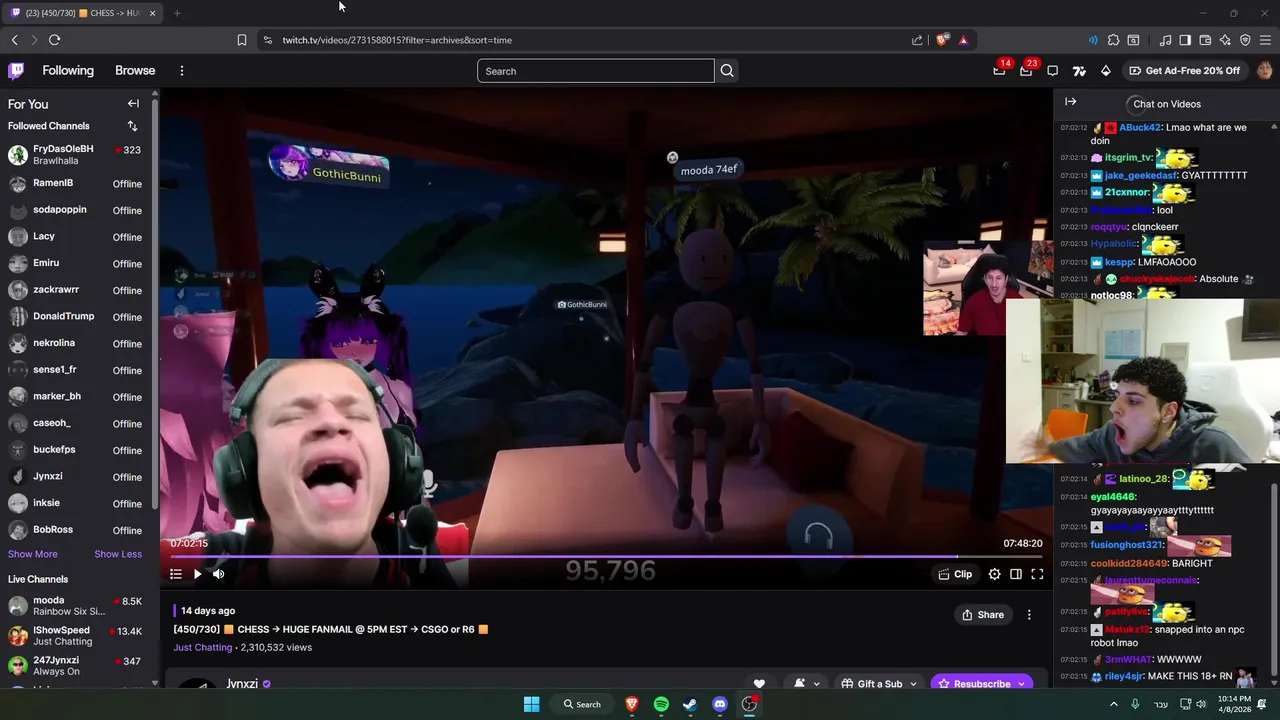1280x720 pixels.
Task: Share this page from the address bar
Action: tap(917, 40)
